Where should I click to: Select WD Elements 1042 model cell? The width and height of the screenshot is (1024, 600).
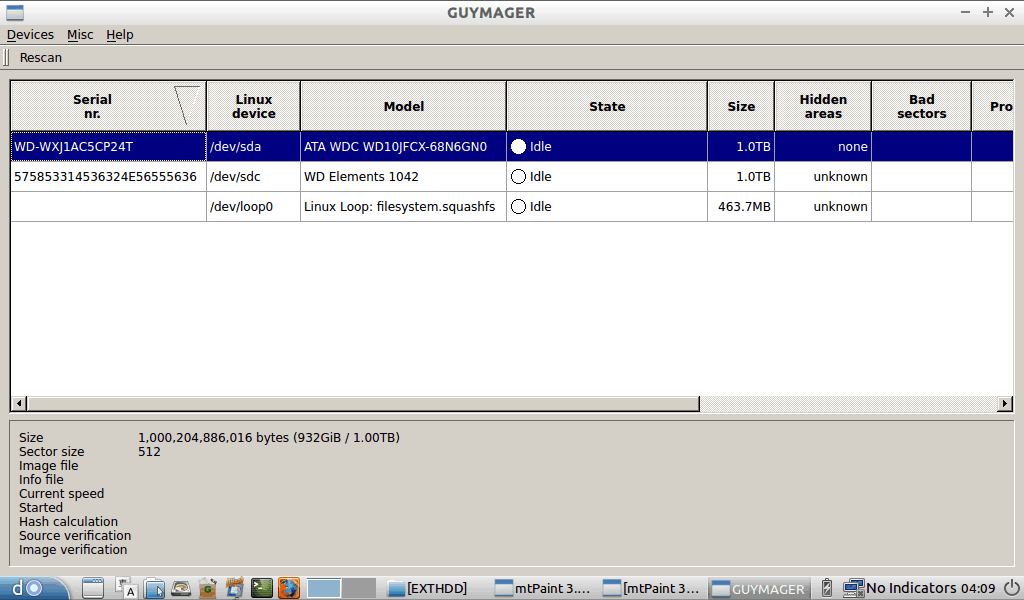403,177
